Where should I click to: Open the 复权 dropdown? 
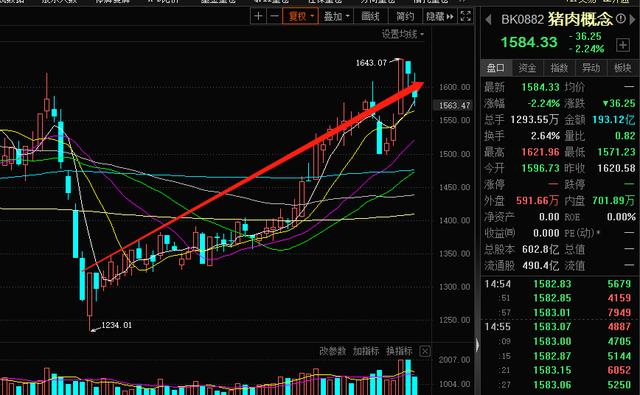click(300, 16)
